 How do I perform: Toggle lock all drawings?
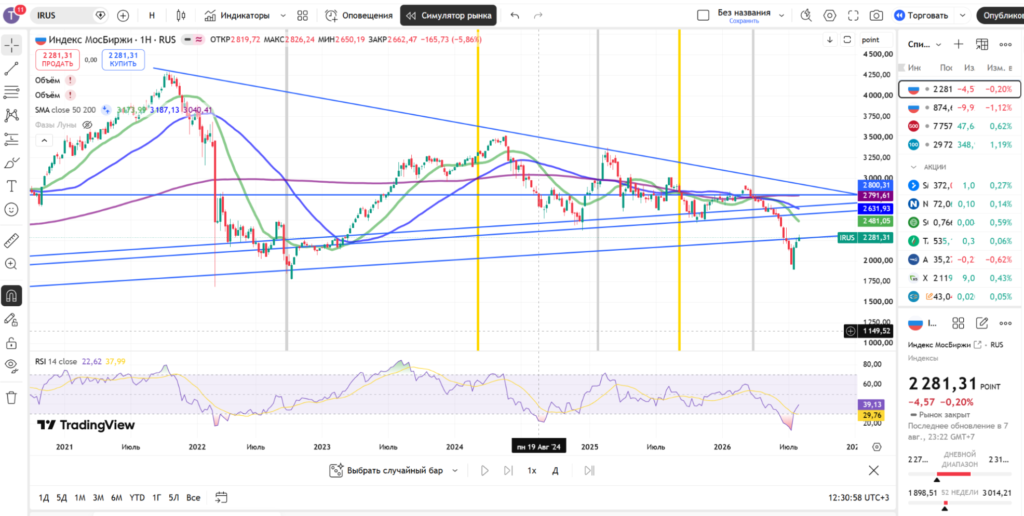(12, 342)
